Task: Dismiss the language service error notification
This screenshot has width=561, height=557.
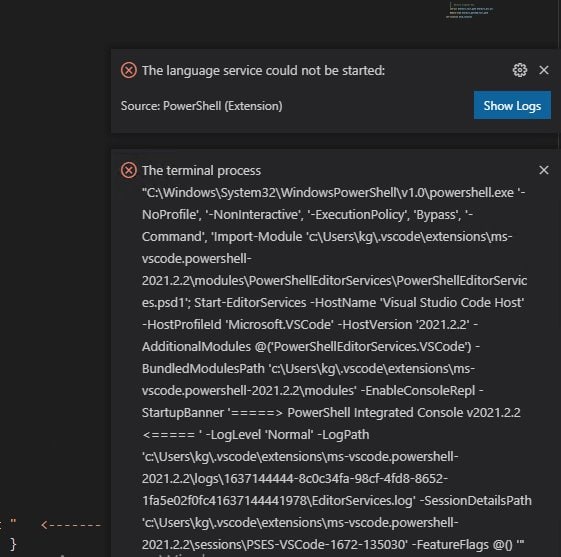Action: [544, 70]
